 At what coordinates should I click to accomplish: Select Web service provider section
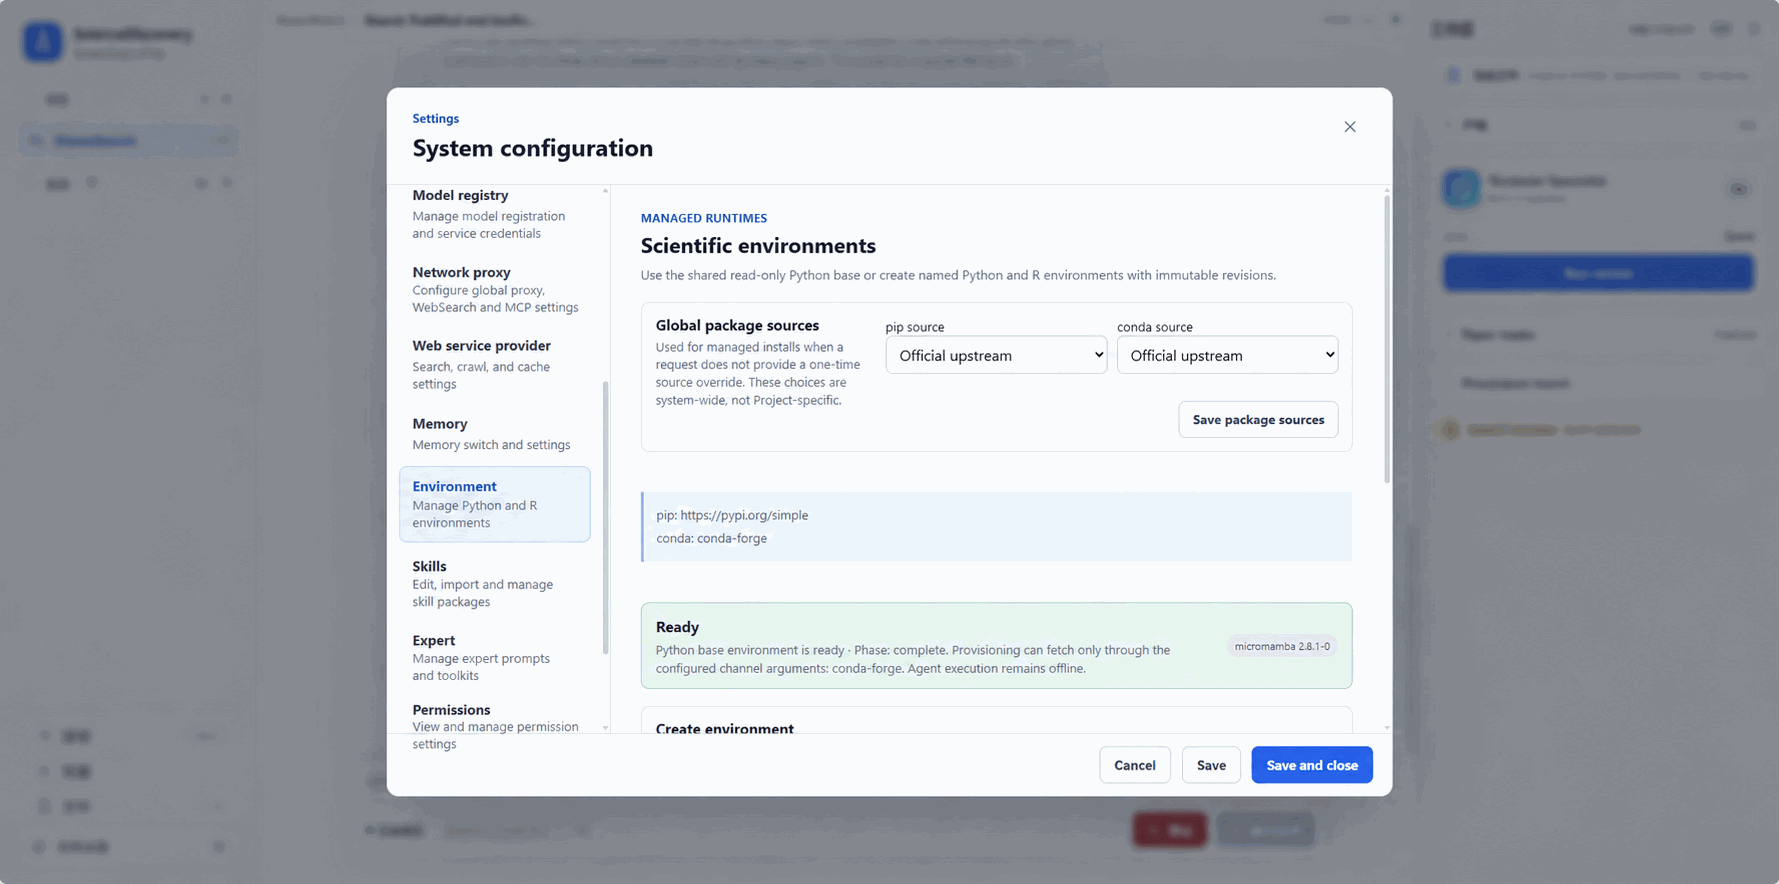coord(494,364)
